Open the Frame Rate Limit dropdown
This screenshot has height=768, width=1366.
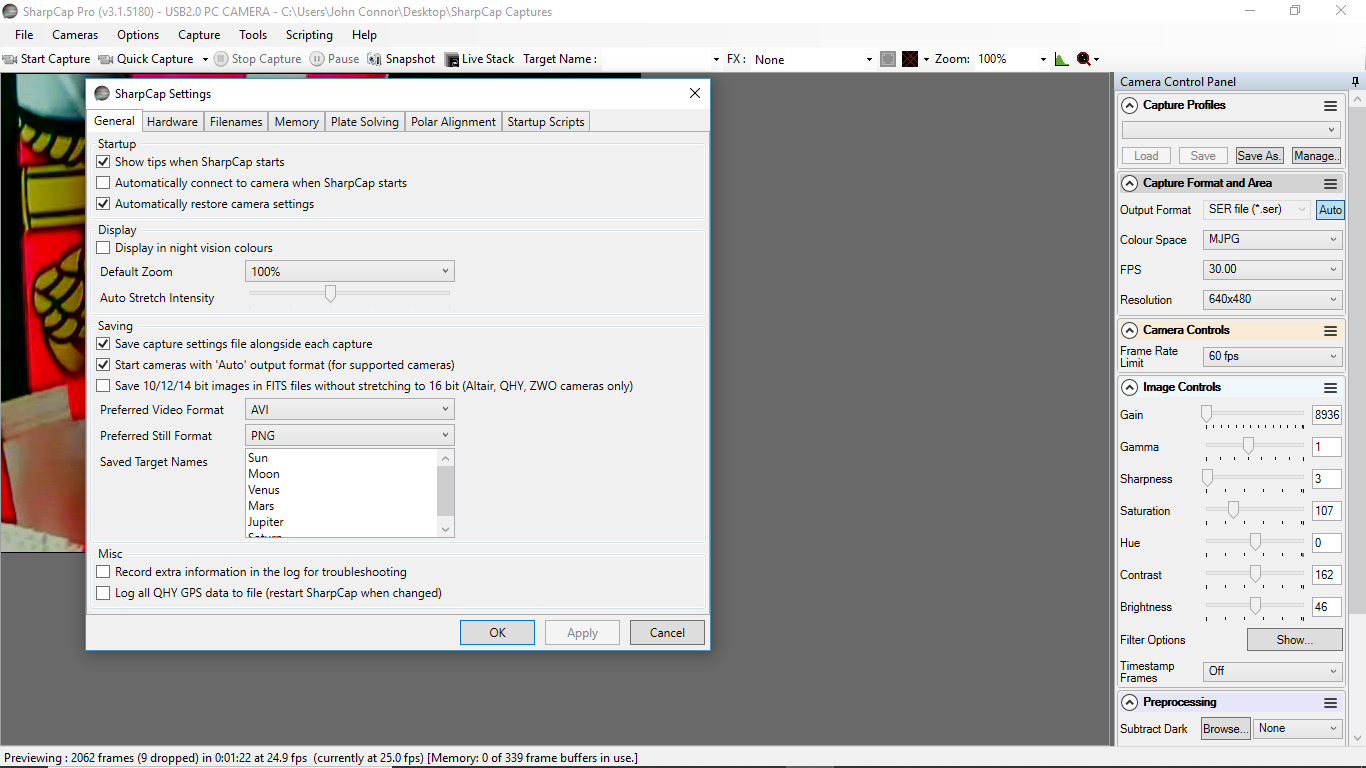[x=1272, y=356]
